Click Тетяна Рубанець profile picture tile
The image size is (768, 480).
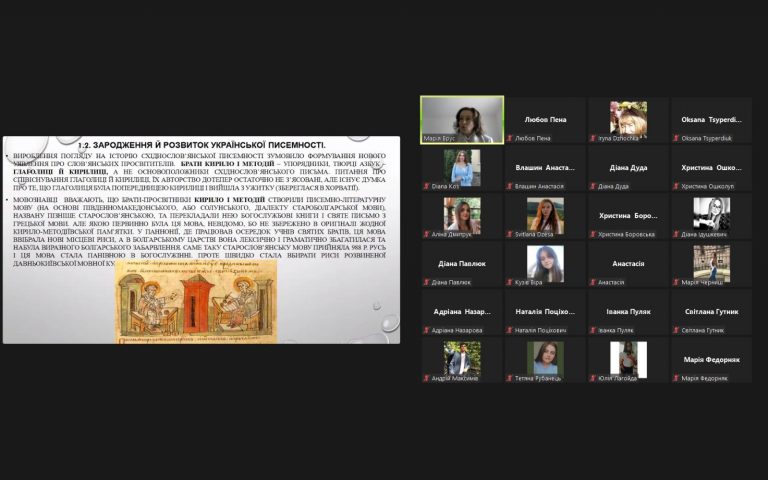tap(545, 360)
